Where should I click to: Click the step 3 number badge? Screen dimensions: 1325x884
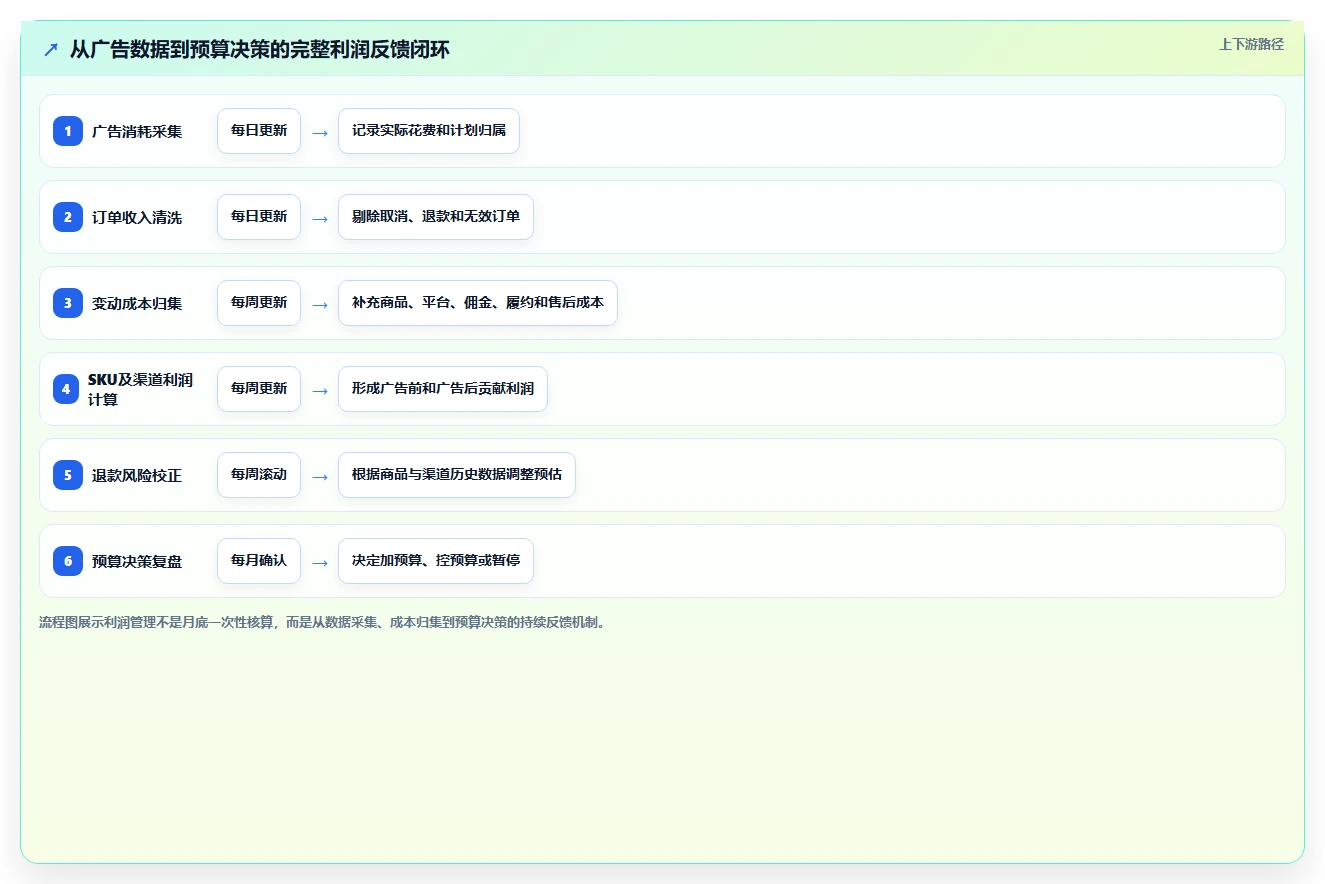click(68, 302)
